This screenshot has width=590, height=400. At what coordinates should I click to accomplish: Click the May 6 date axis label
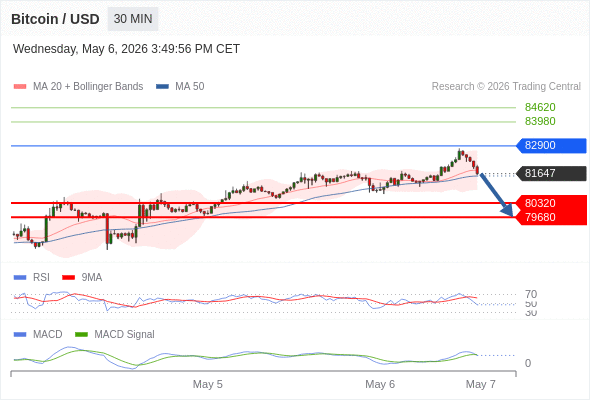pos(380,384)
